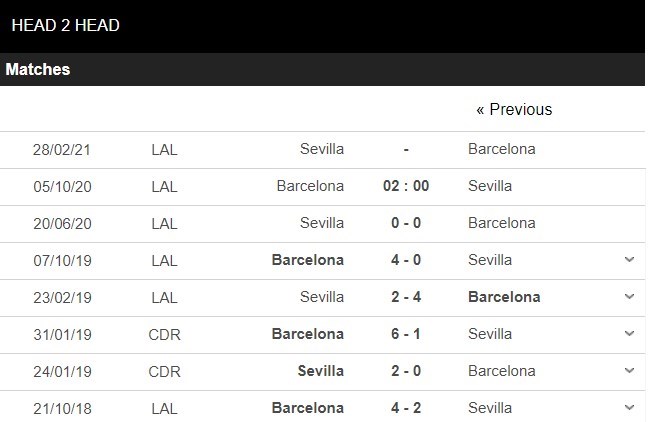Image resolution: width=652 pixels, height=422 pixels.
Task: Open Sevilla team in 28/02/21 fixture
Action: point(322,149)
